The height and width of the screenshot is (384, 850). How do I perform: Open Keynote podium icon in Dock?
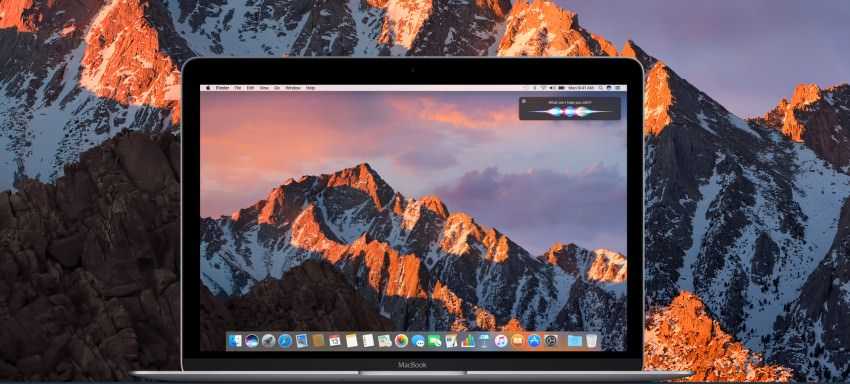pyautogui.click(x=485, y=340)
